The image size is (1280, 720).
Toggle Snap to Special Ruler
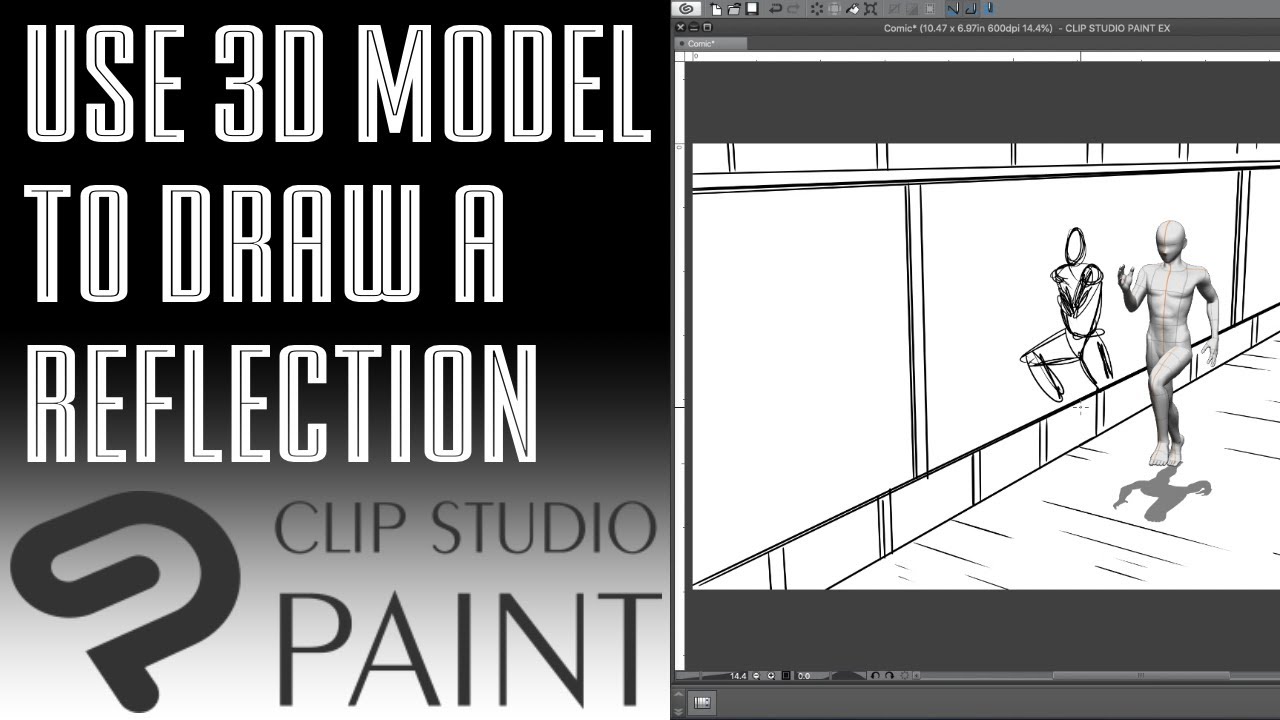(970, 9)
